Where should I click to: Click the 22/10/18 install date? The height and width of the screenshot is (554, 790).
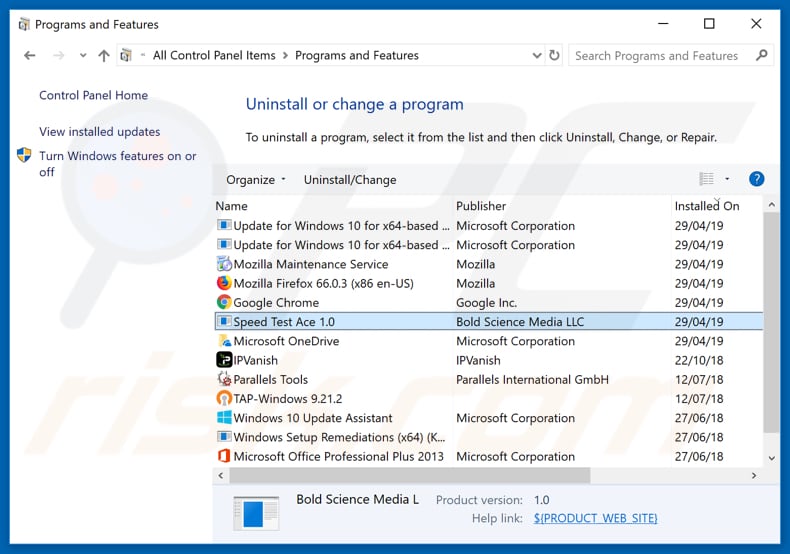[699, 360]
